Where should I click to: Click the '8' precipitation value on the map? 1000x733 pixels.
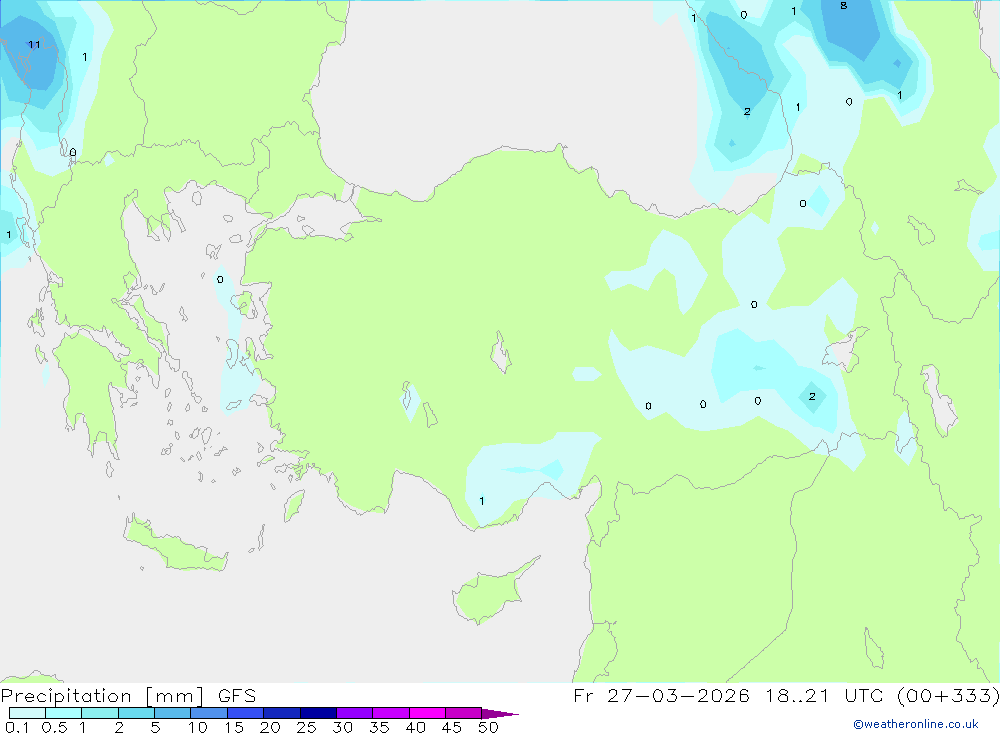(844, 6)
